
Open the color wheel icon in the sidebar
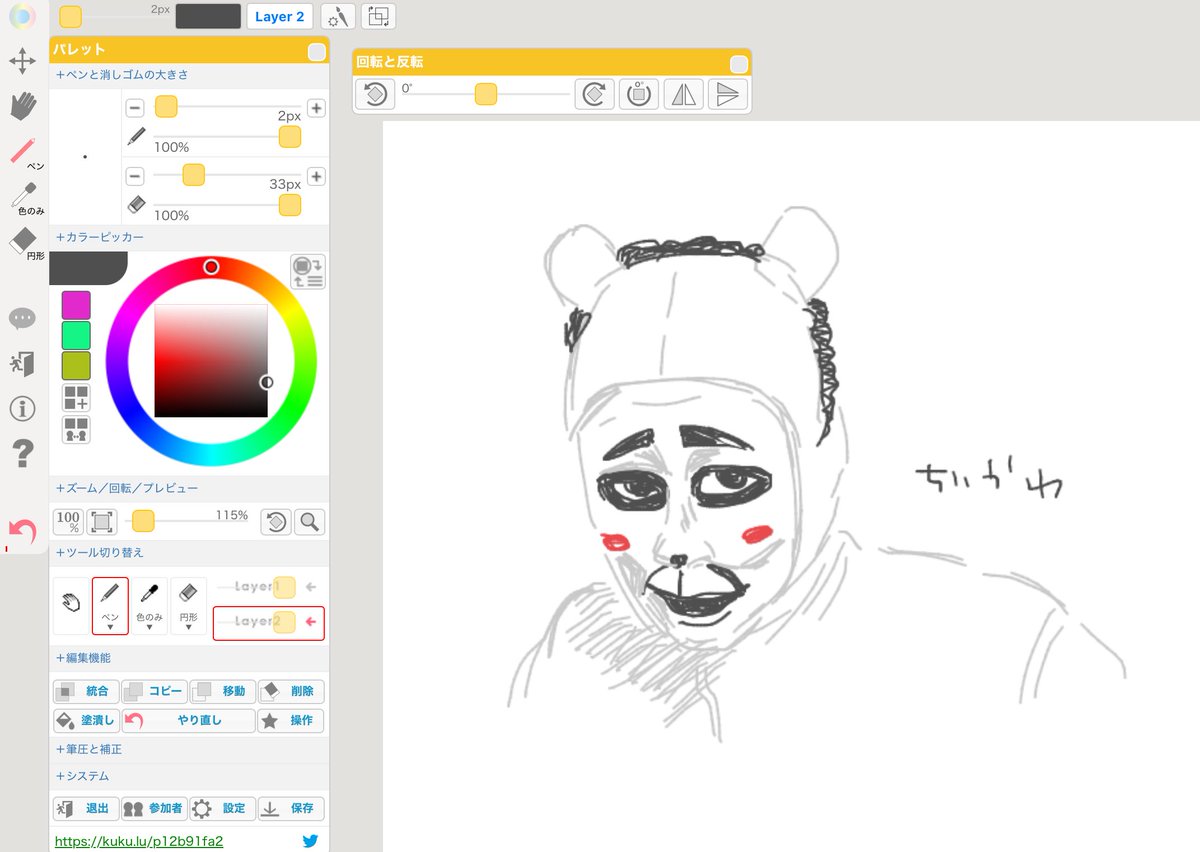click(22, 17)
